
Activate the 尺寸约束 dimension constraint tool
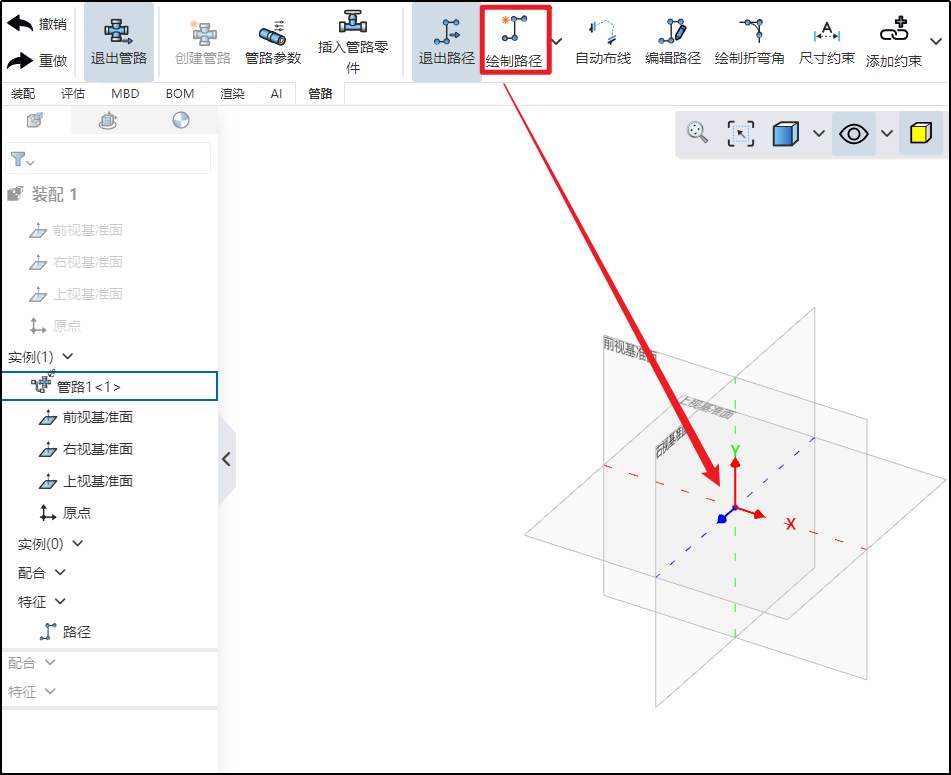[x=826, y=41]
